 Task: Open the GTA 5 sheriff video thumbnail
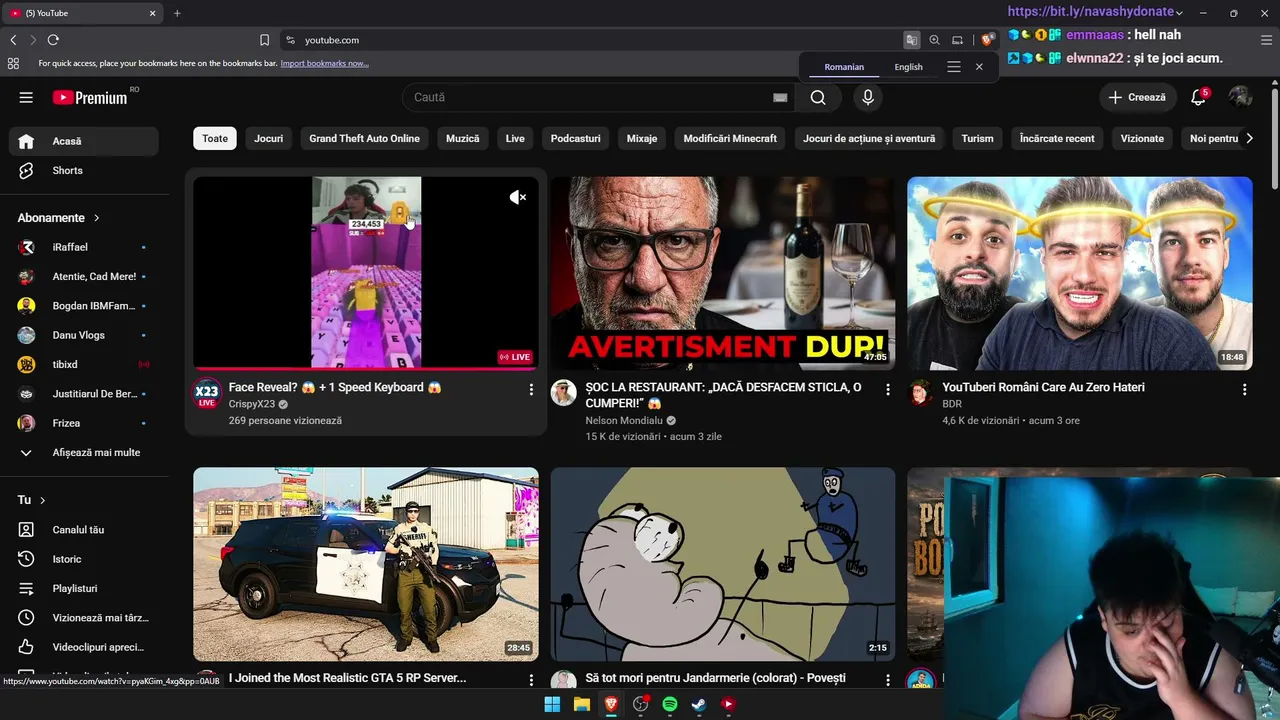[366, 564]
